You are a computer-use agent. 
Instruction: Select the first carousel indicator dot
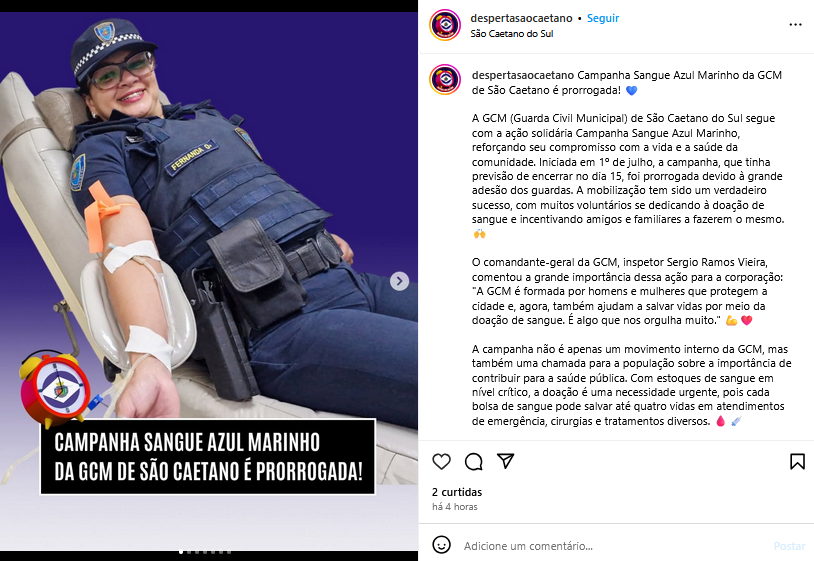click(181, 552)
